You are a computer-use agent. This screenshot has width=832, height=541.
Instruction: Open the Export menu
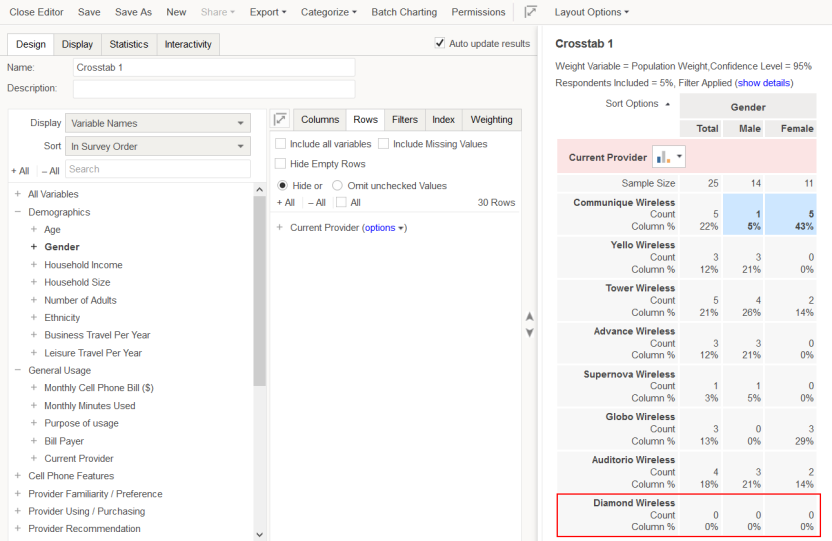tap(268, 12)
